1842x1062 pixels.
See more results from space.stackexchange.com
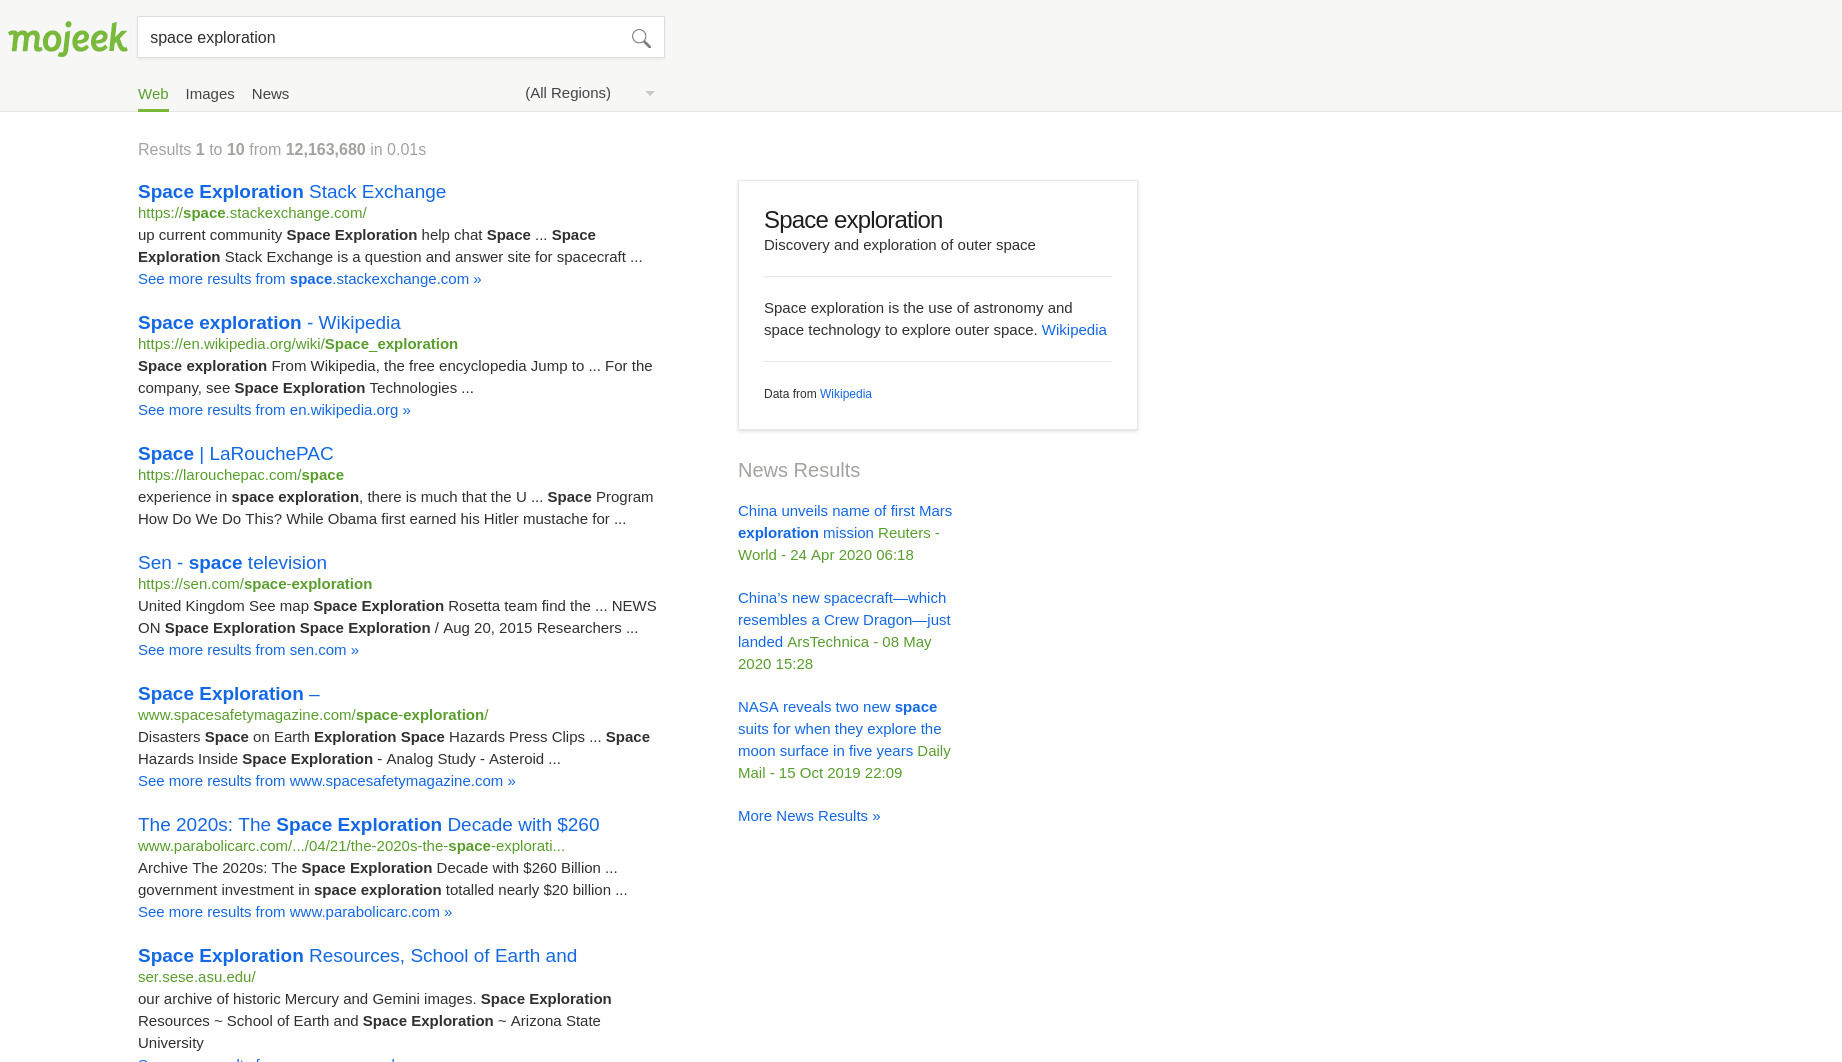309,279
